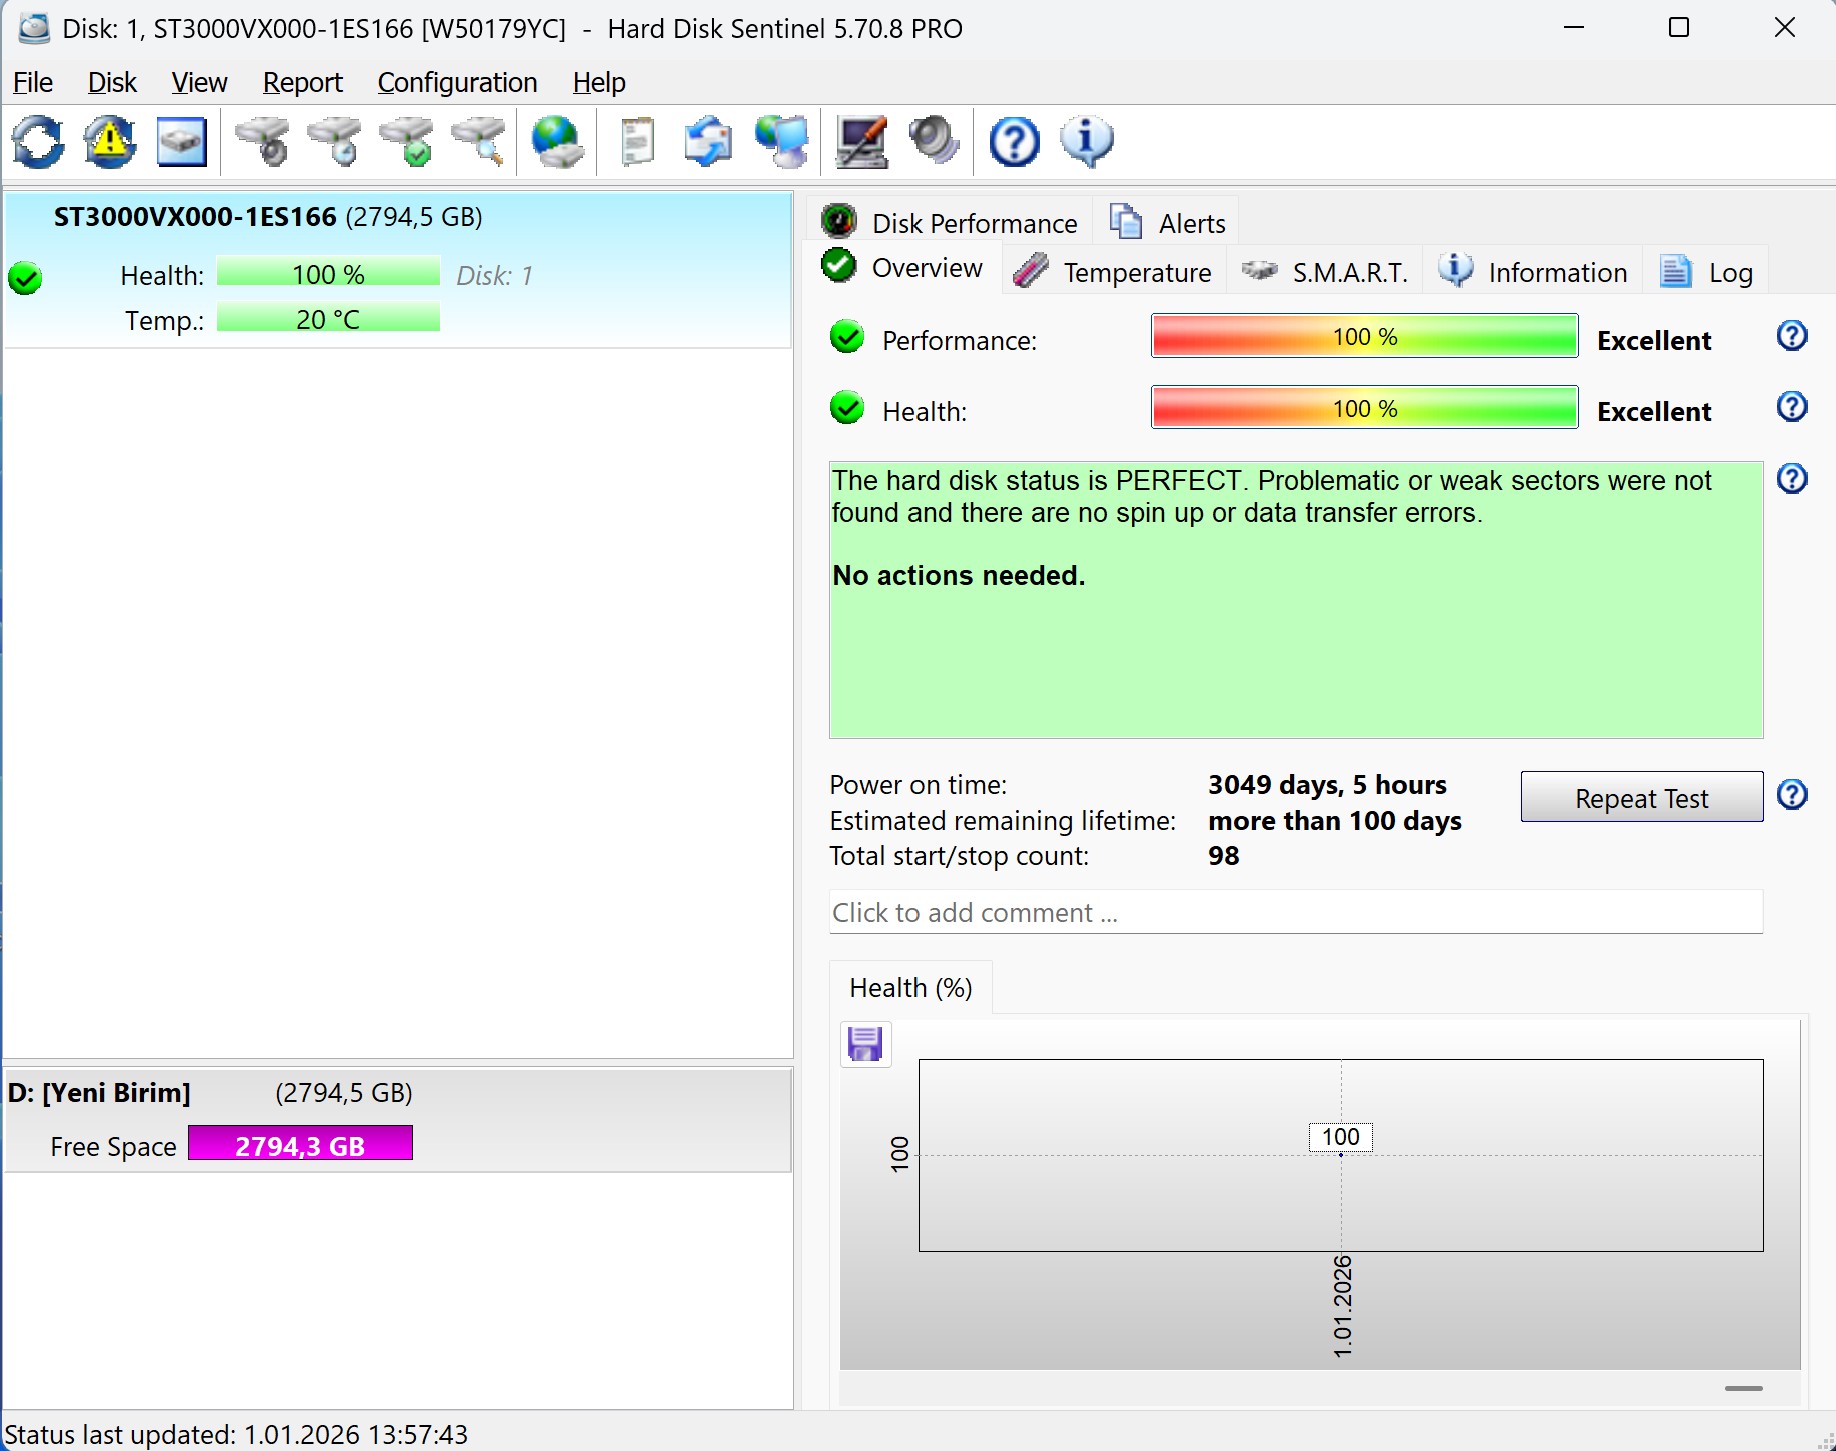Click the warning triangle refresh icon
This screenshot has height=1451, width=1836.
[x=110, y=142]
